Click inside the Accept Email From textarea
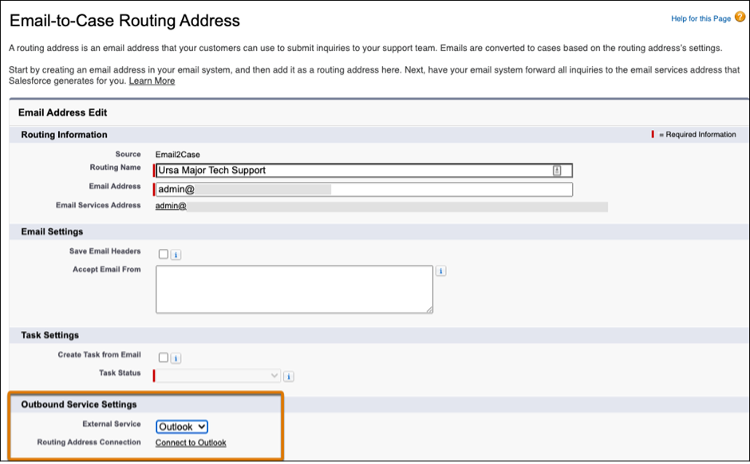The image size is (750, 464). [x=294, y=289]
